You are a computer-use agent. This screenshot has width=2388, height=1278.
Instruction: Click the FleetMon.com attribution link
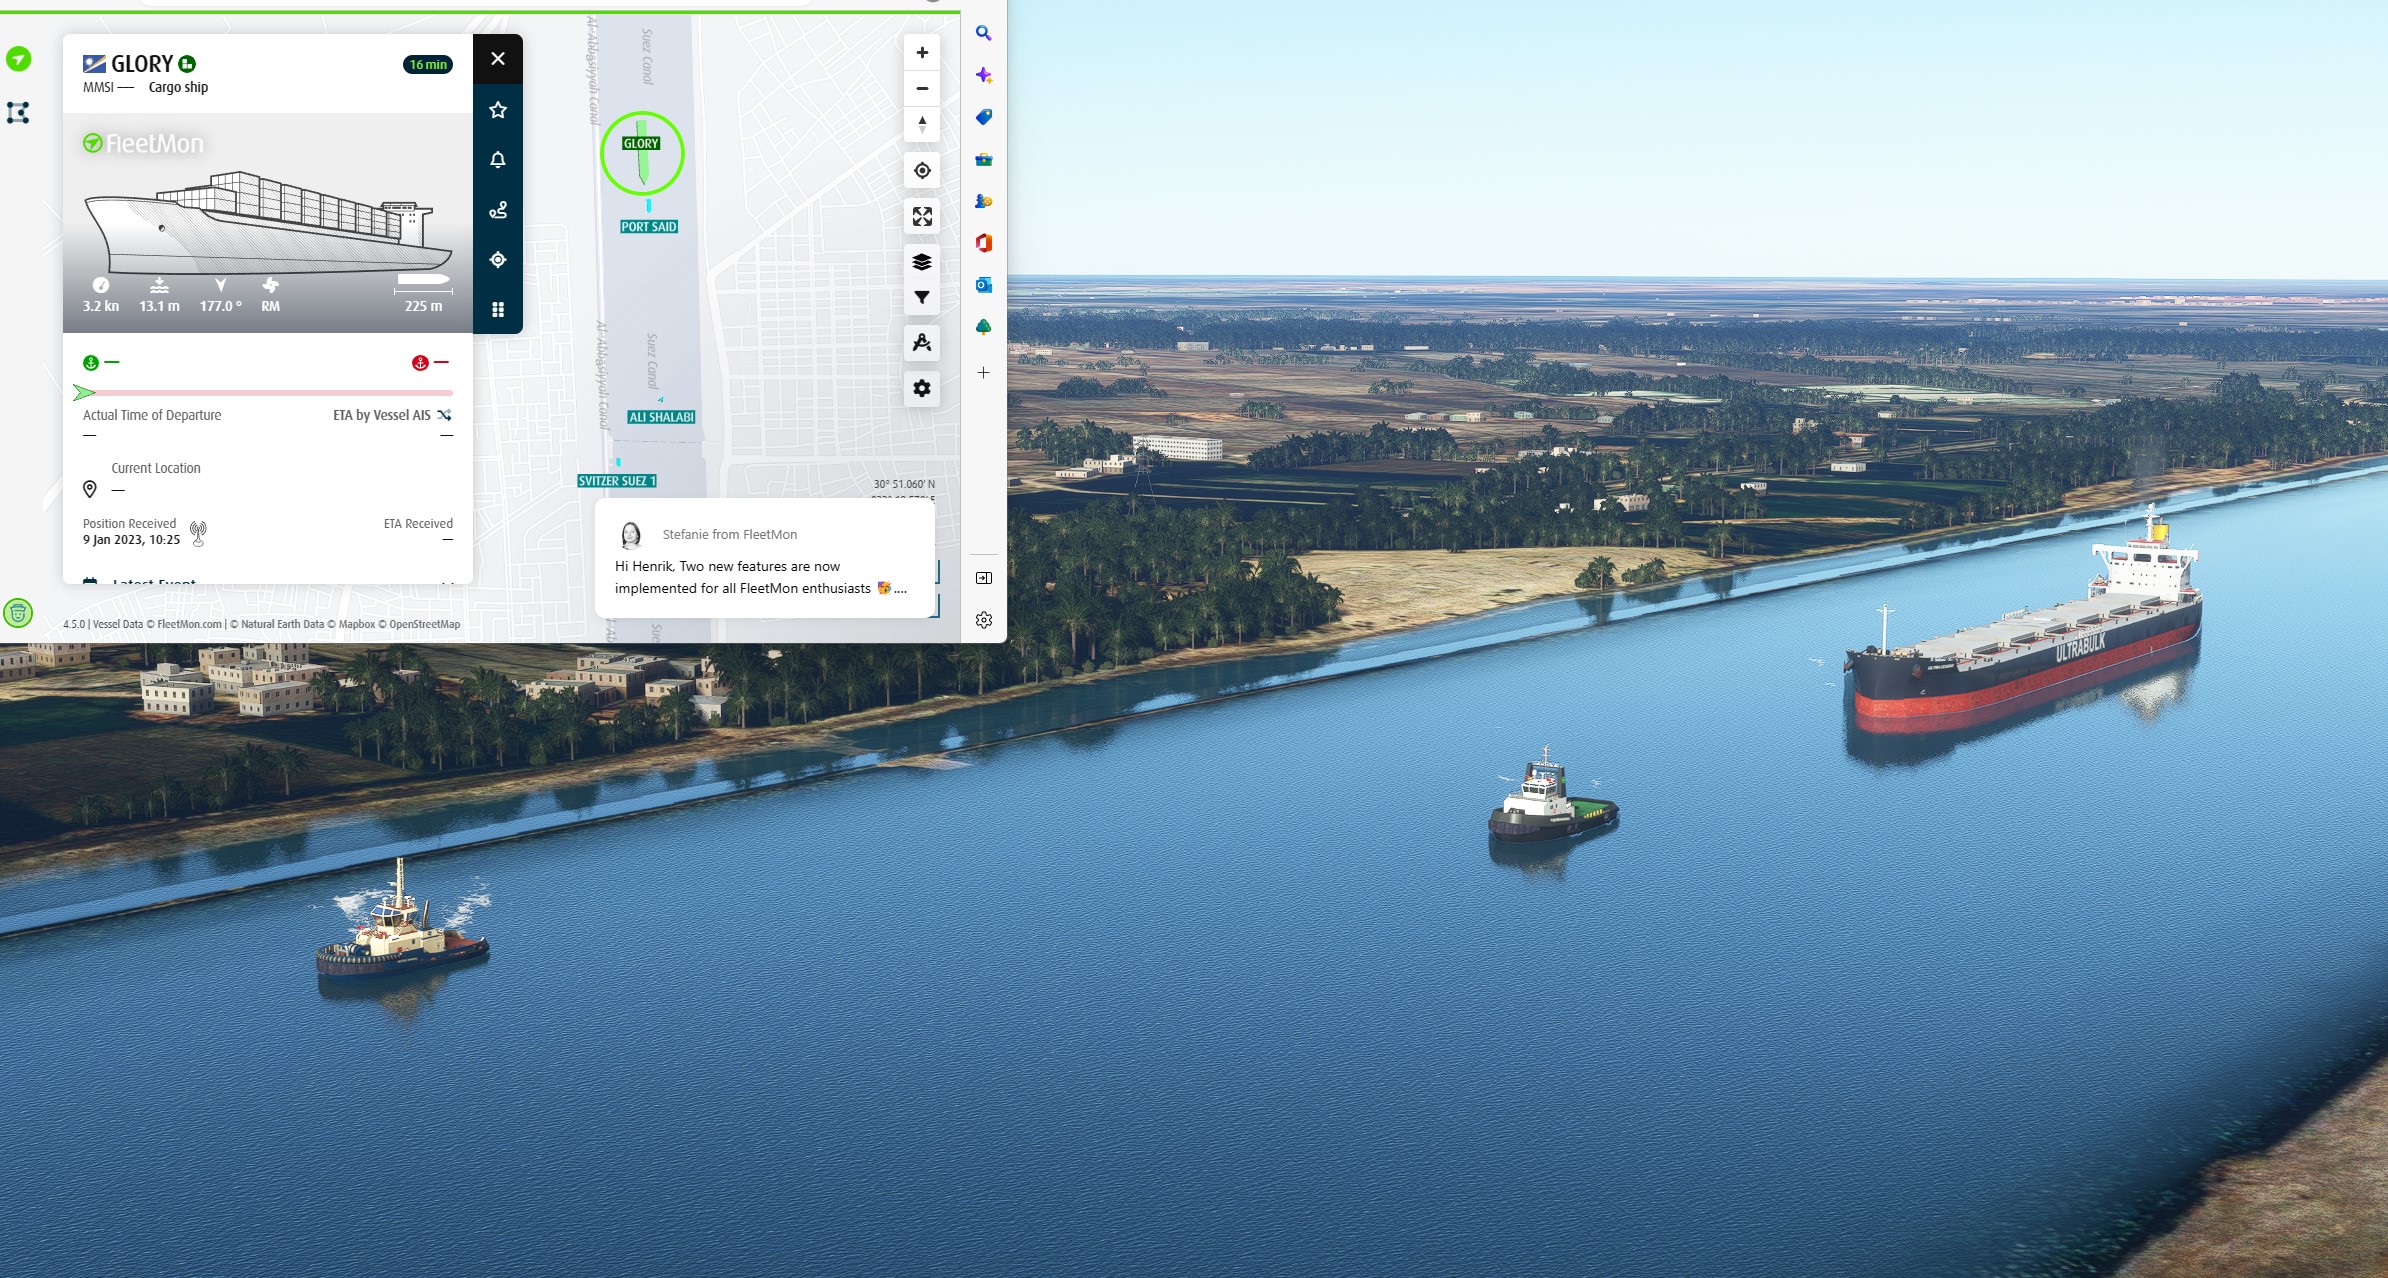[x=189, y=624]
